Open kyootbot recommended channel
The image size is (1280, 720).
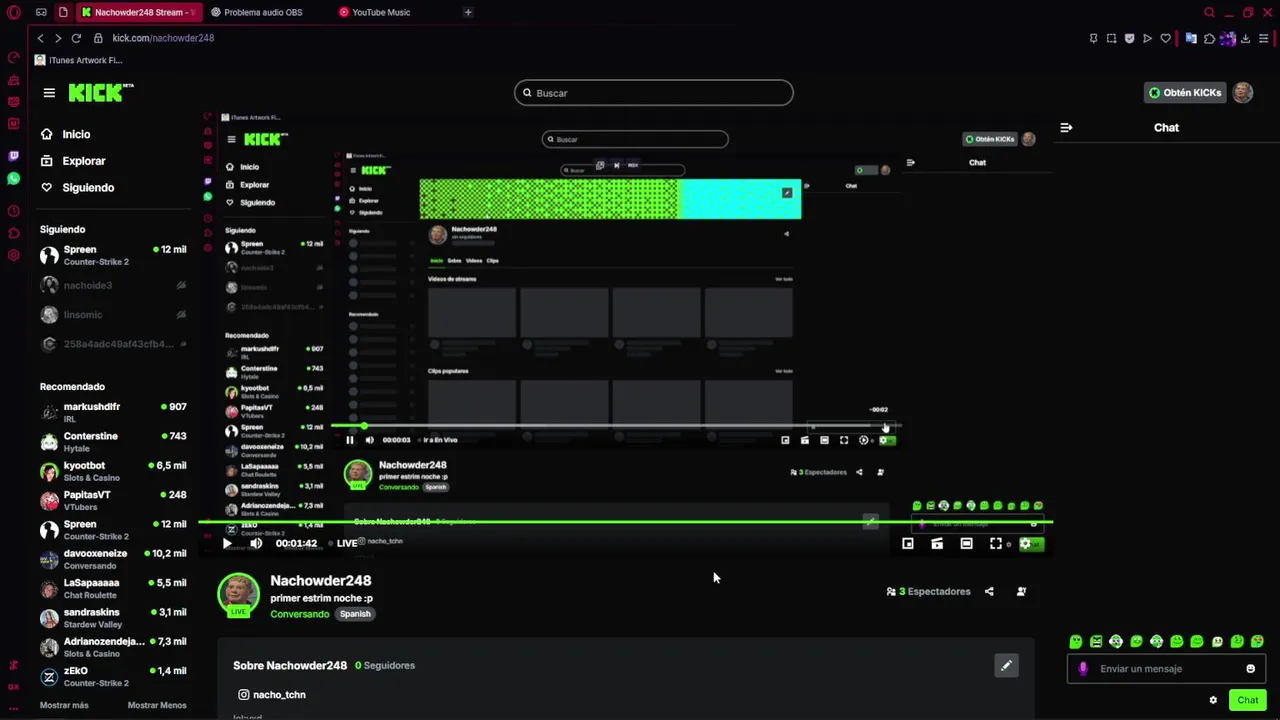point(113,471)
